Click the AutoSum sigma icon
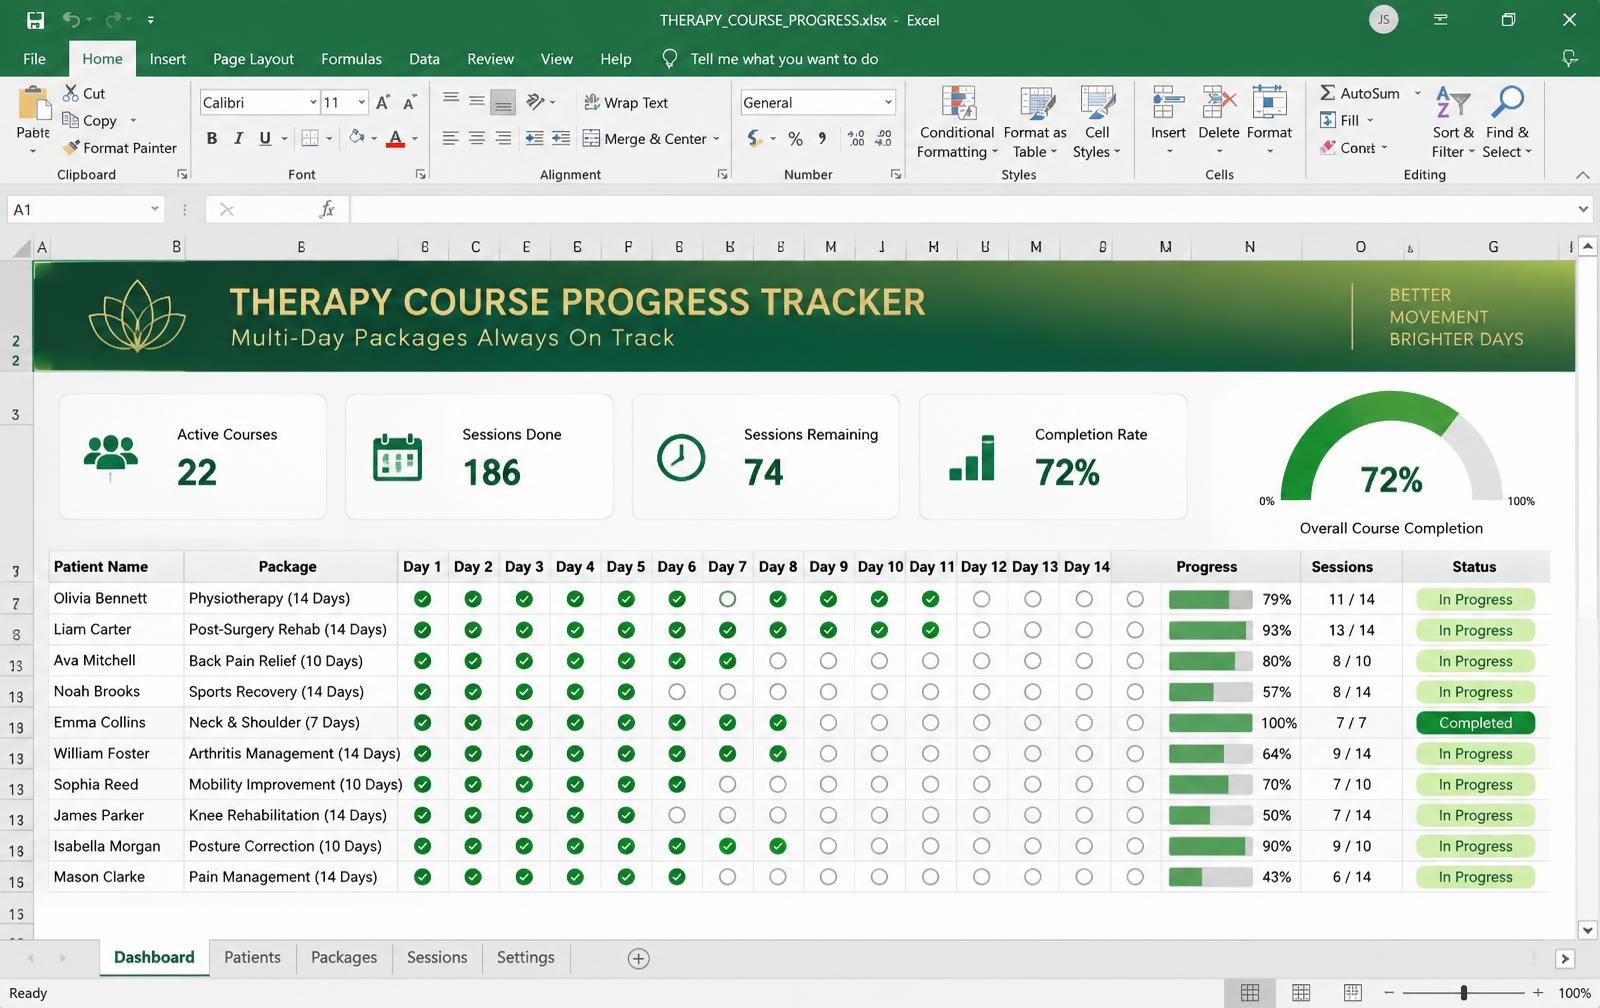 click(1328, 93)
